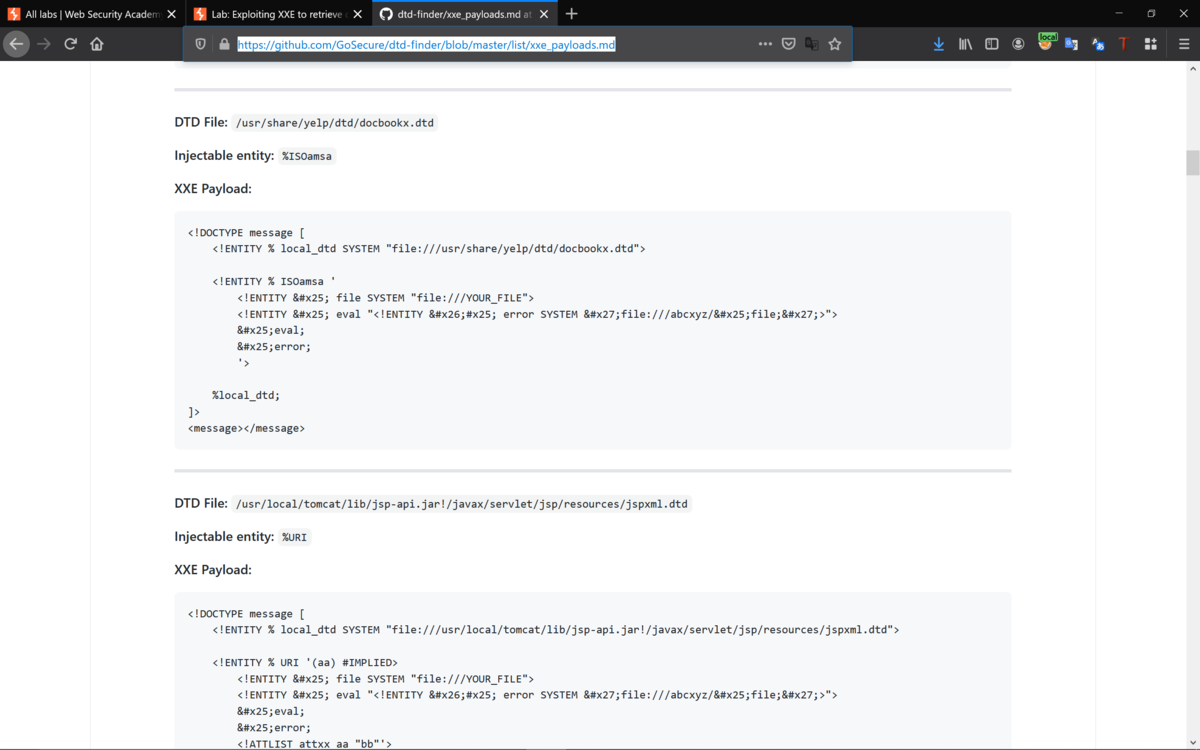
Task: Open Firefox account icon
Action: (1018, 44)
